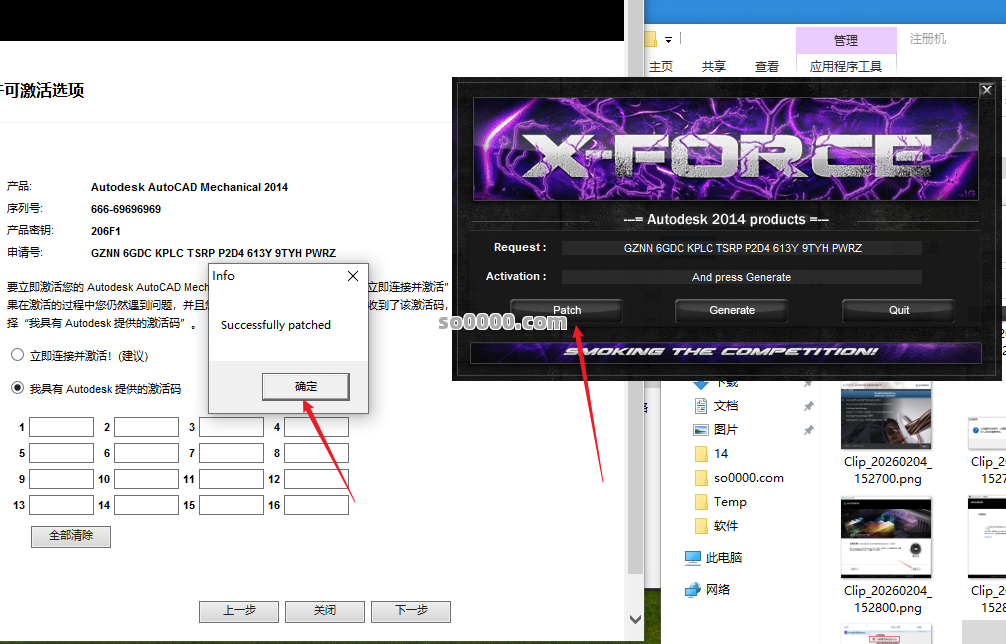Select the 此电脑 This PC icon
1006x644 pixels.
tap(693, 558)
